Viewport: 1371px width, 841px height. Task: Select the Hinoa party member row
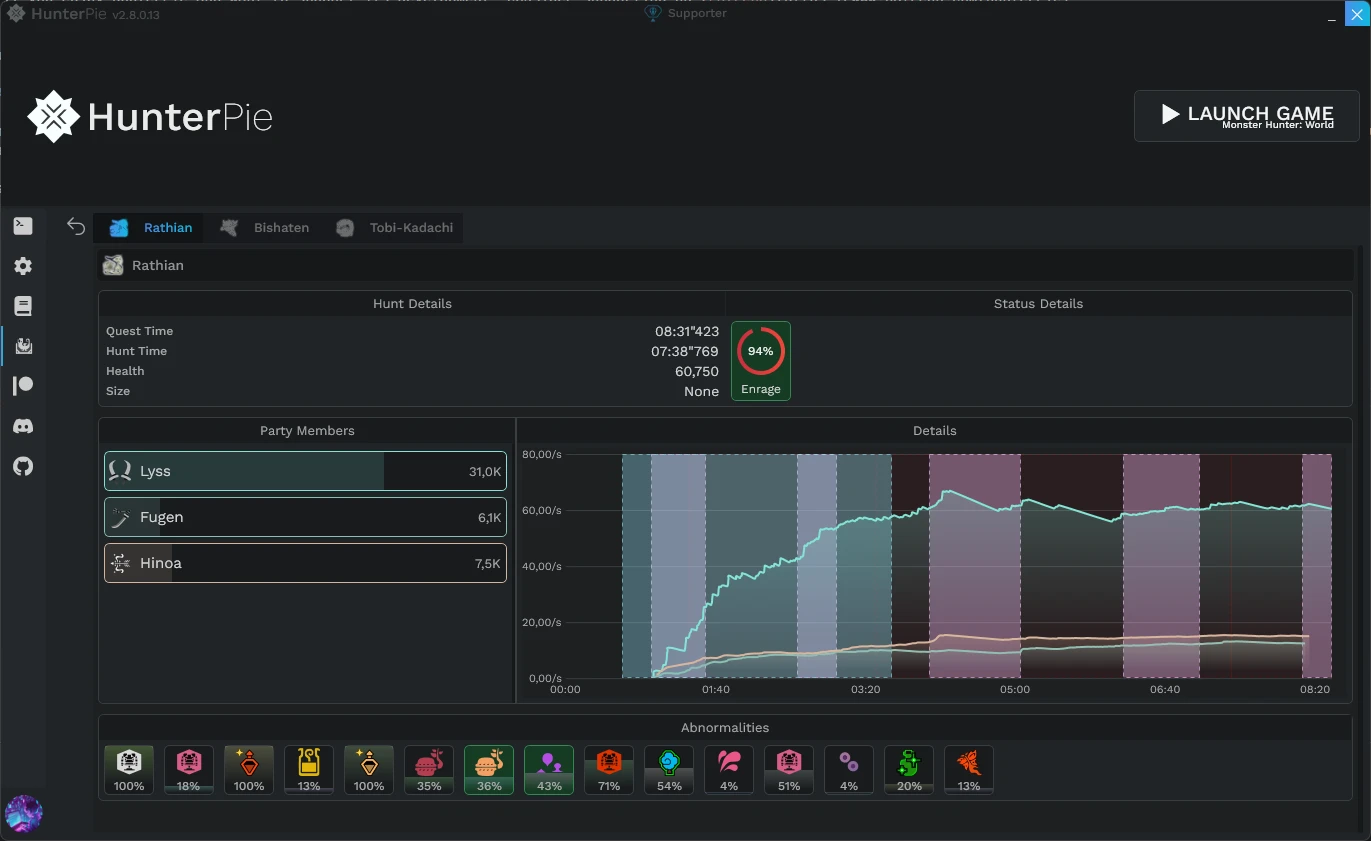click(305, 563)
